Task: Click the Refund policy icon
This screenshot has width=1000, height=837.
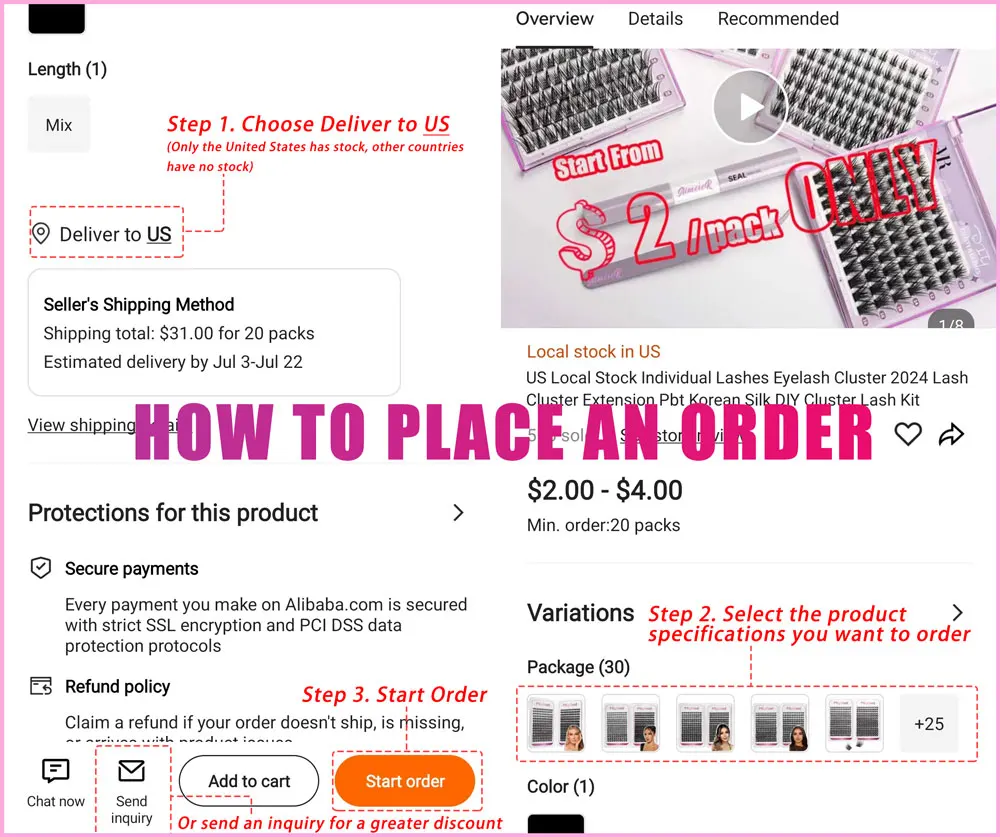Action: (41, 686)
